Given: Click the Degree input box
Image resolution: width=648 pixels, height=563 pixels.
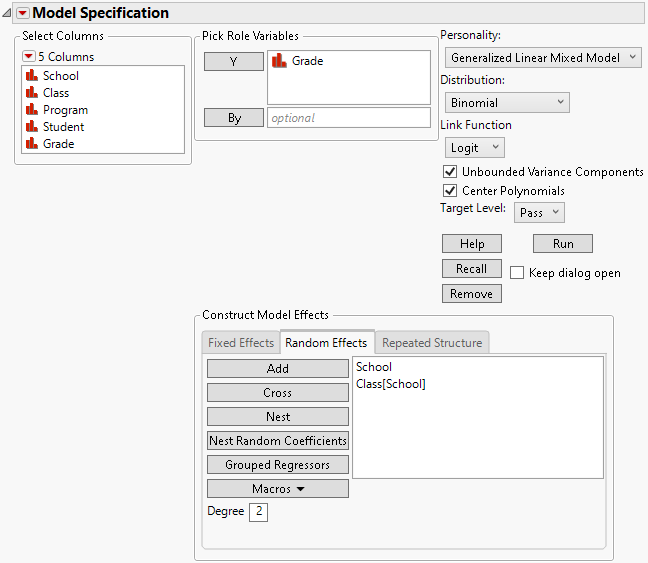Looking at the screenshot, I should tap(258, 512).
